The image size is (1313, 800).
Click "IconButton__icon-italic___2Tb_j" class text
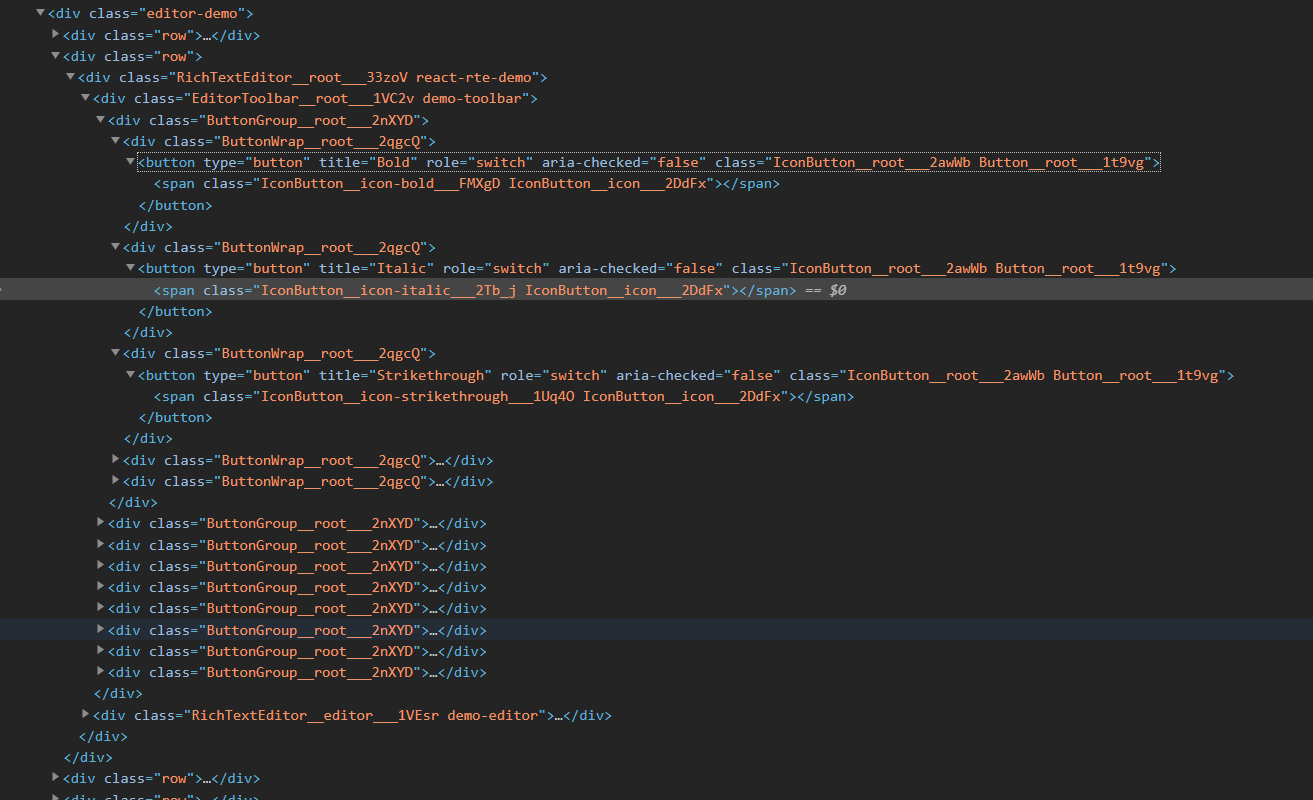pos(389,290)
